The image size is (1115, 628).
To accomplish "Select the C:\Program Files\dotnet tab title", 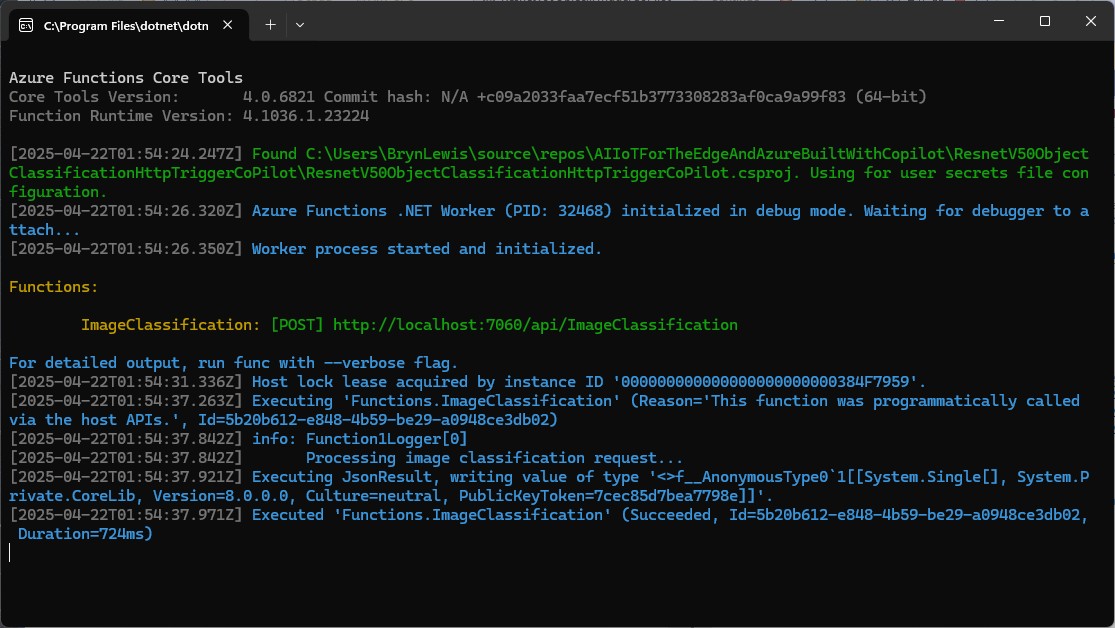I will point(126,25).
